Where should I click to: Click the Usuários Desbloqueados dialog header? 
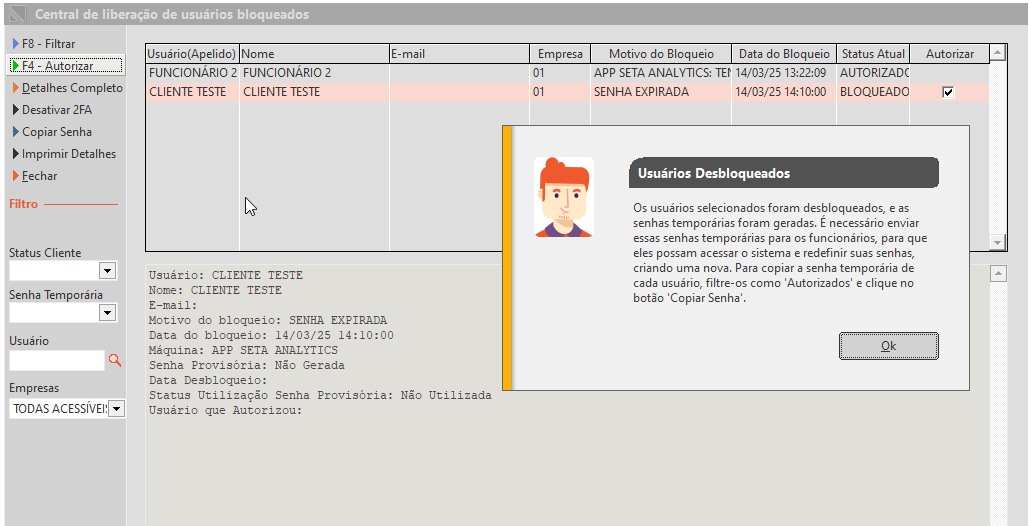tap(784, 173)
